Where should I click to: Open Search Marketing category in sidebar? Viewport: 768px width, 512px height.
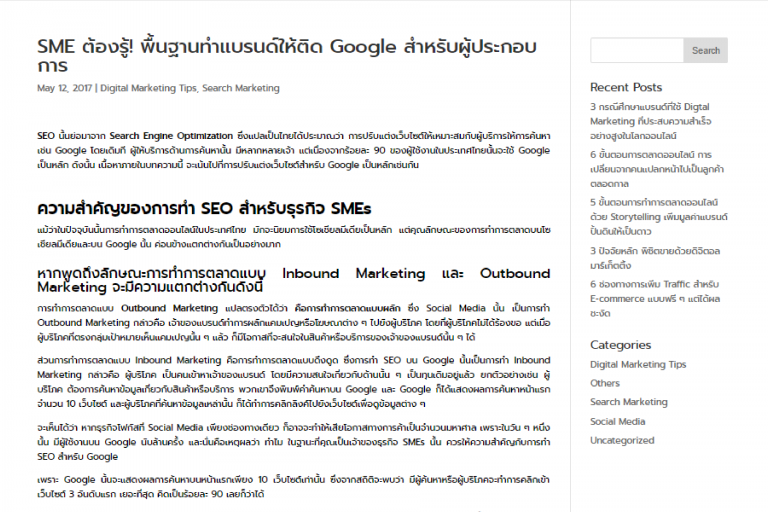(x=628, y=402)
